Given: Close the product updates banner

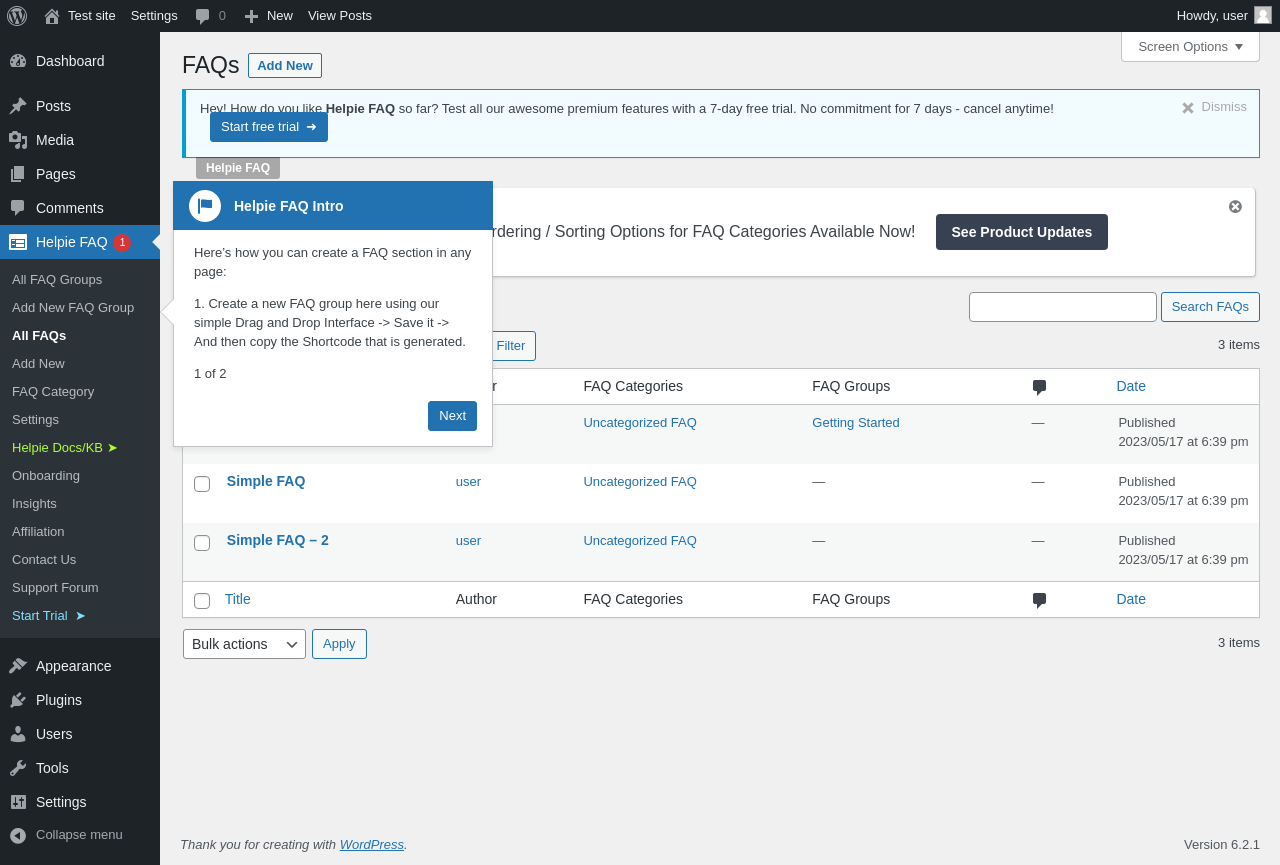Looking at the screenshot, I should [x=1235, y=206].
